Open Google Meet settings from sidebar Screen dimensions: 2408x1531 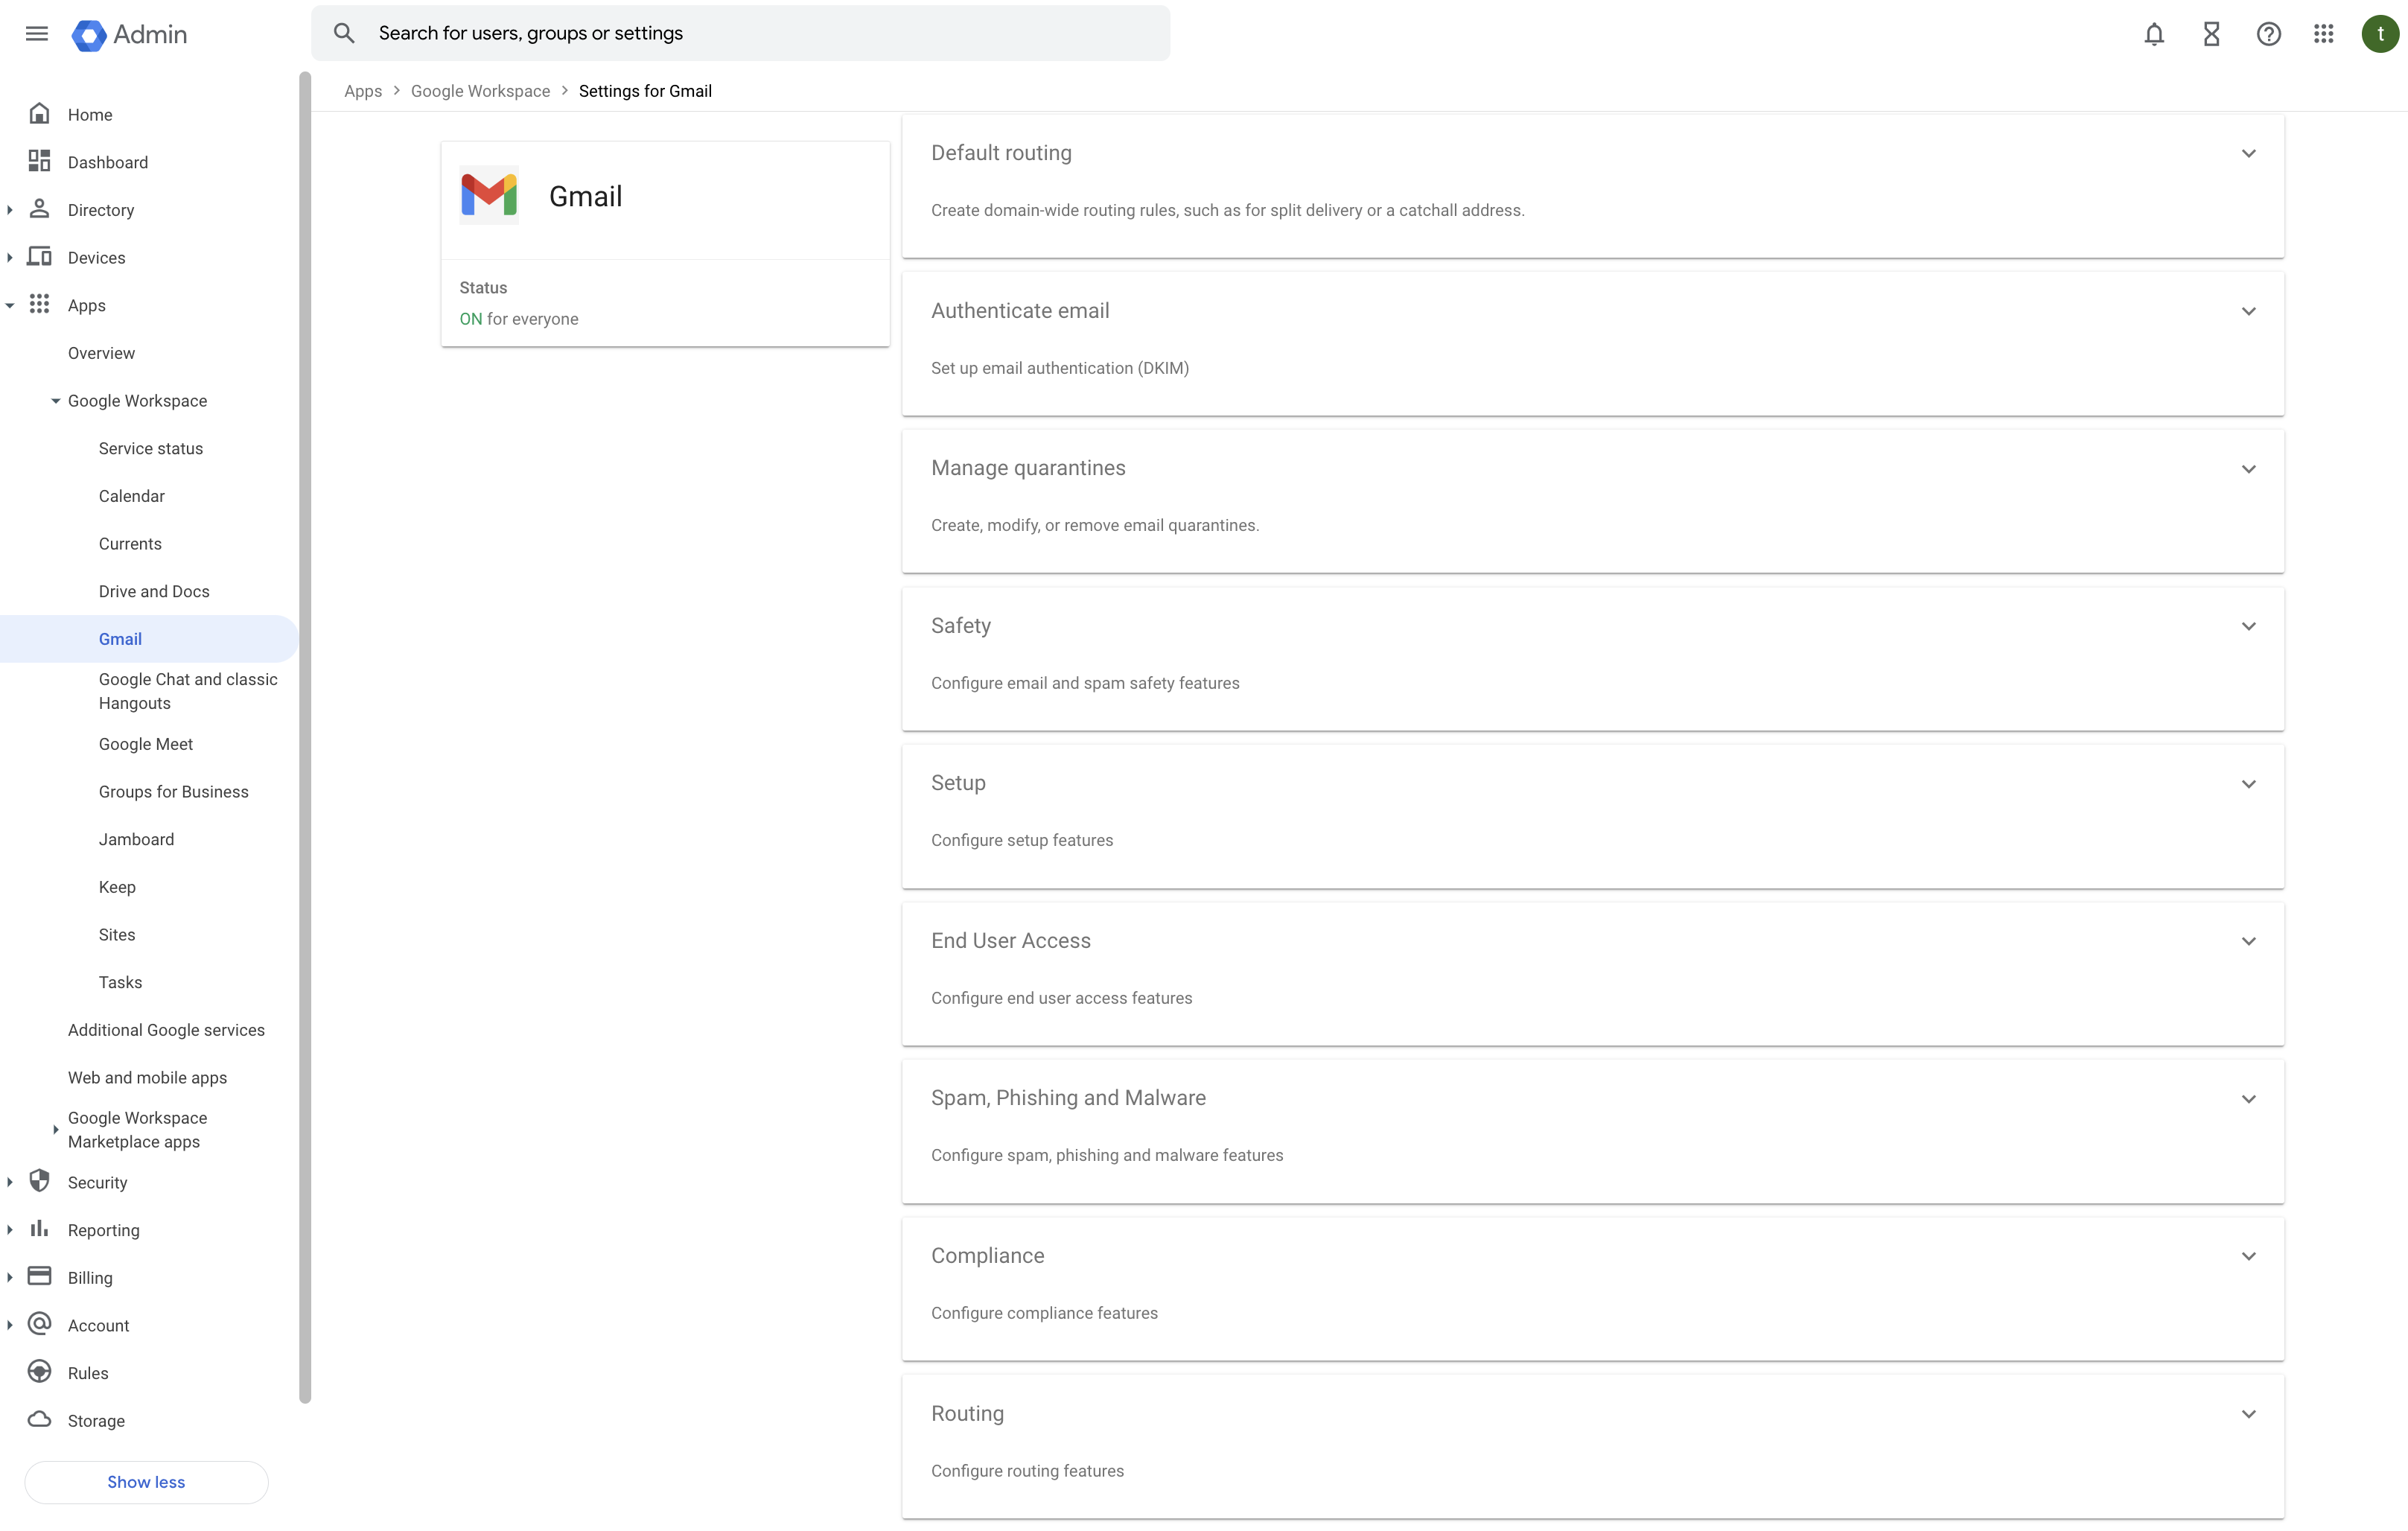[145, 743]
